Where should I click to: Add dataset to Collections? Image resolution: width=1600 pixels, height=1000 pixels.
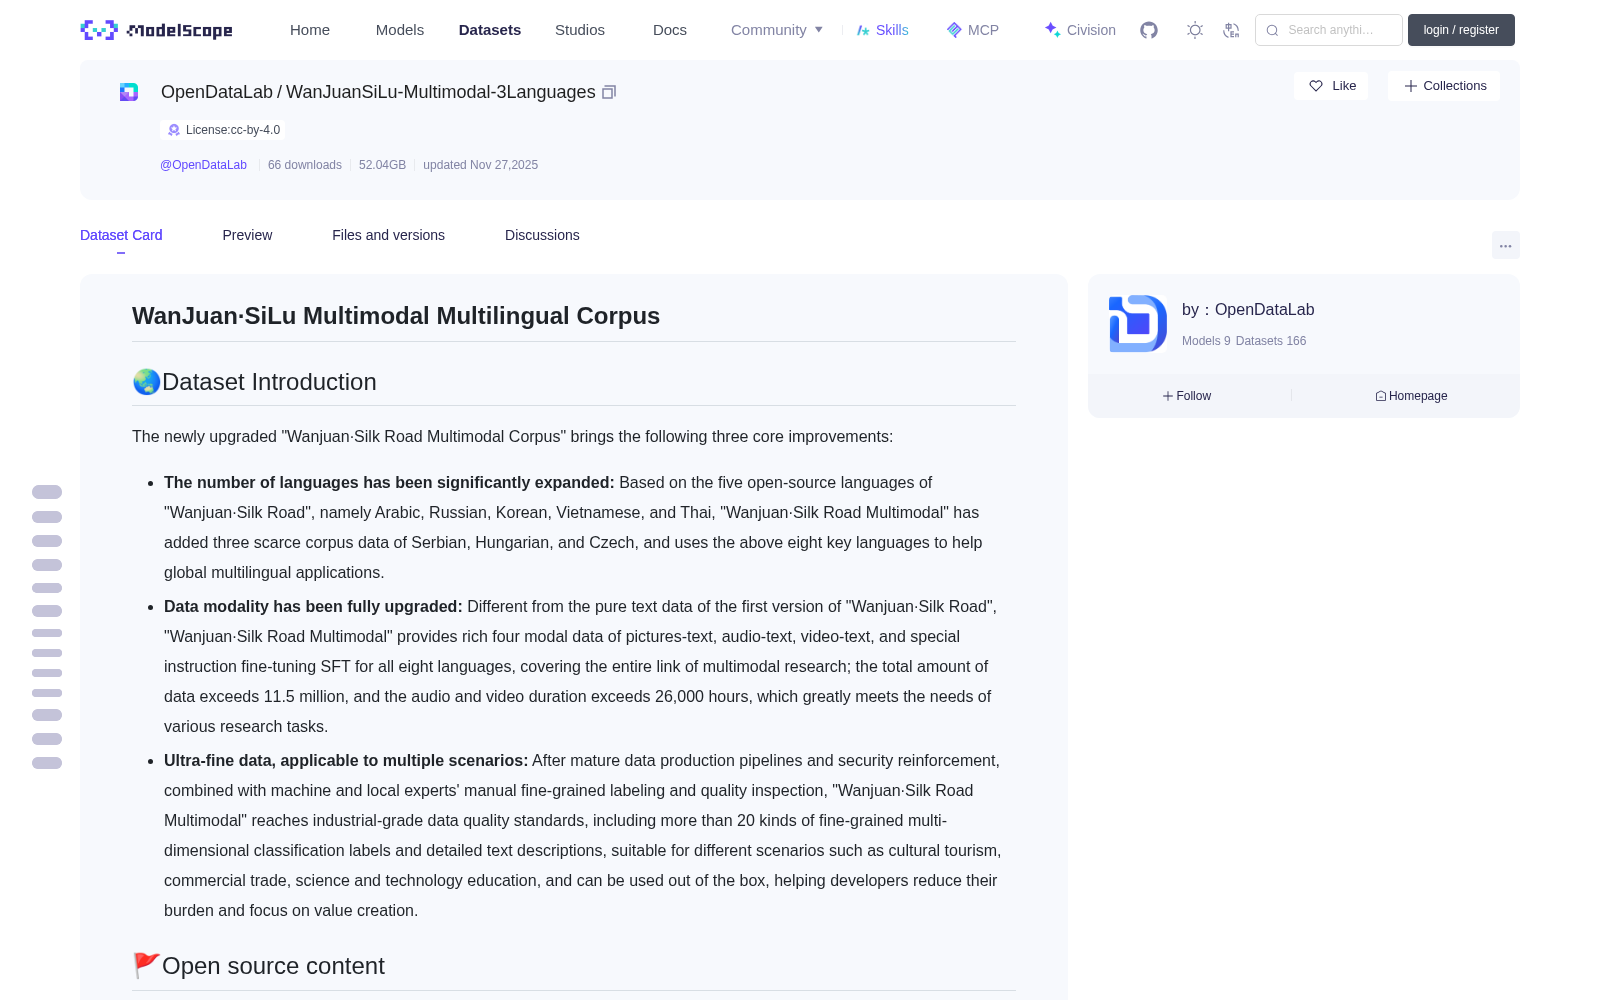point(1444,86)
